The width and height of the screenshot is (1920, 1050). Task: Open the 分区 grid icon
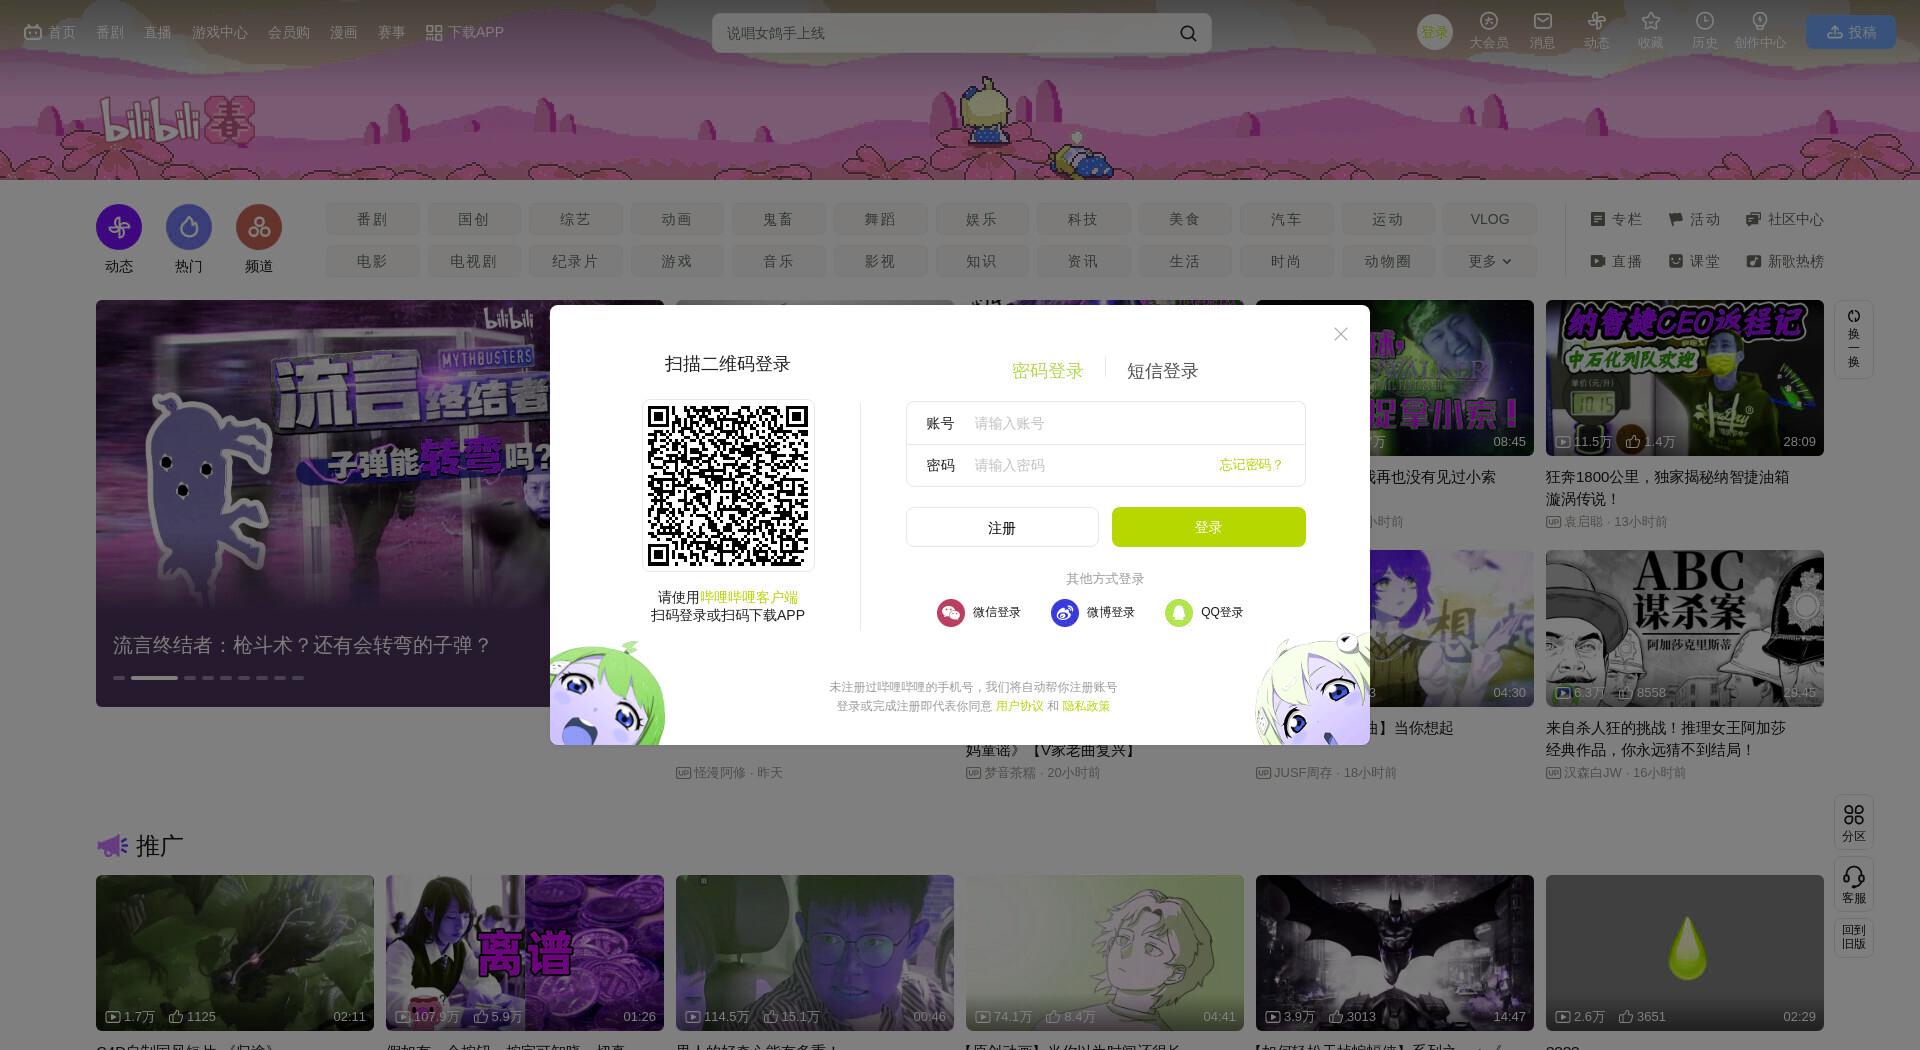[1854, 815]
